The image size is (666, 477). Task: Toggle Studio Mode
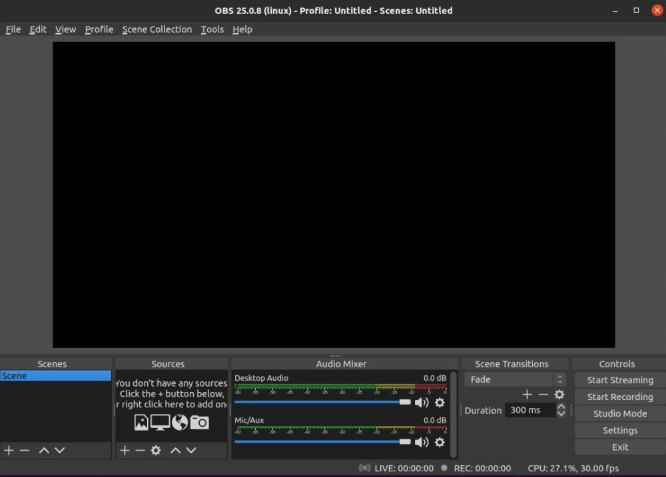pos(619,414)
